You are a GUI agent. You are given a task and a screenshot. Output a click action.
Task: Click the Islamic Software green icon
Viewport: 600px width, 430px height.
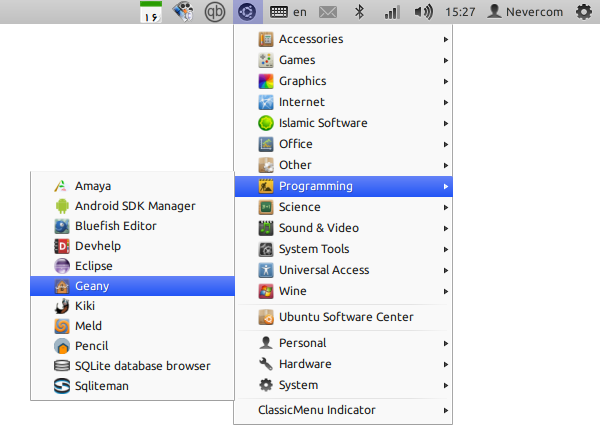coord(266,123)
